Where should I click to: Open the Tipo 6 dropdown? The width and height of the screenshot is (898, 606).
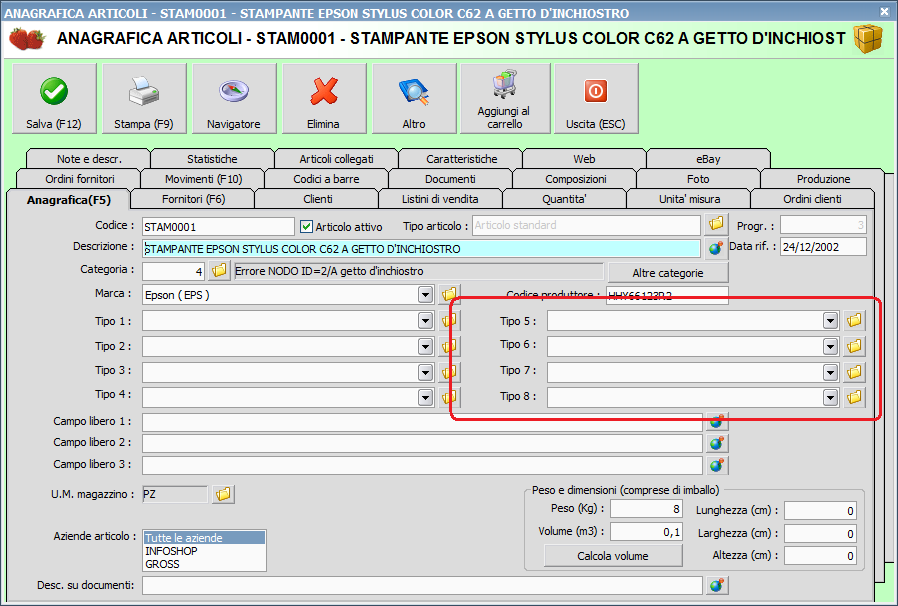coord(830,346)
